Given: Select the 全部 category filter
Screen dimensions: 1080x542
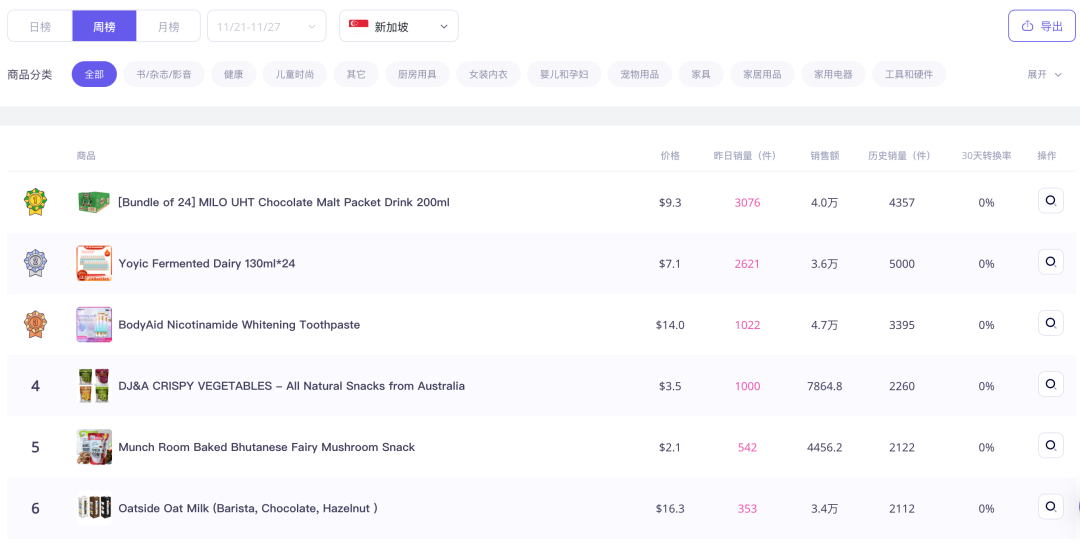Looking at the screenshot, I should pyautogui.click(x=94, y=74).
